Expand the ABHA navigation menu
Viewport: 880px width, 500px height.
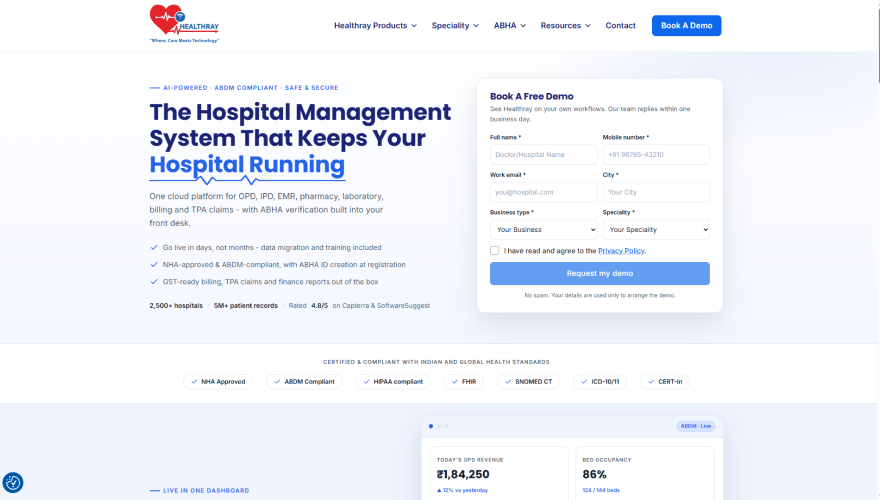click(x=510, y=25)
